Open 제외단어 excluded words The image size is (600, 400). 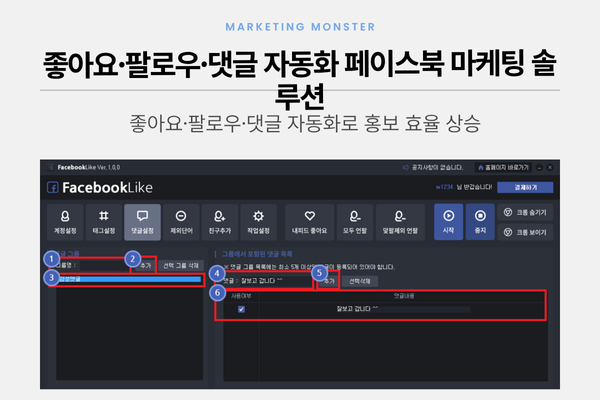click(181, 222)
